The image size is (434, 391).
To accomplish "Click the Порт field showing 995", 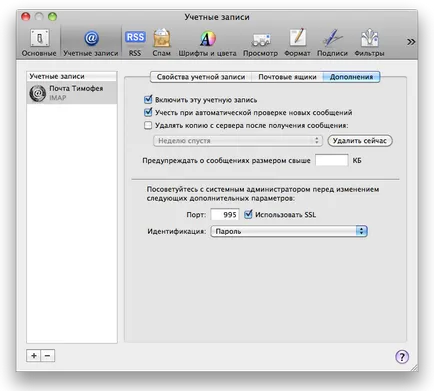I will pyautogui.click(x=225, y=214).
